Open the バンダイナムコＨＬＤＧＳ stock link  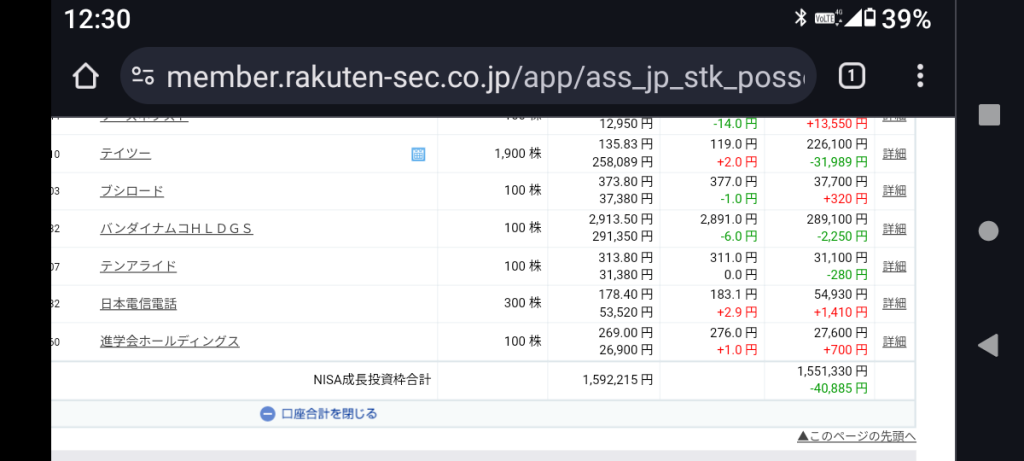pyautogui.click(x=176, y=229)
